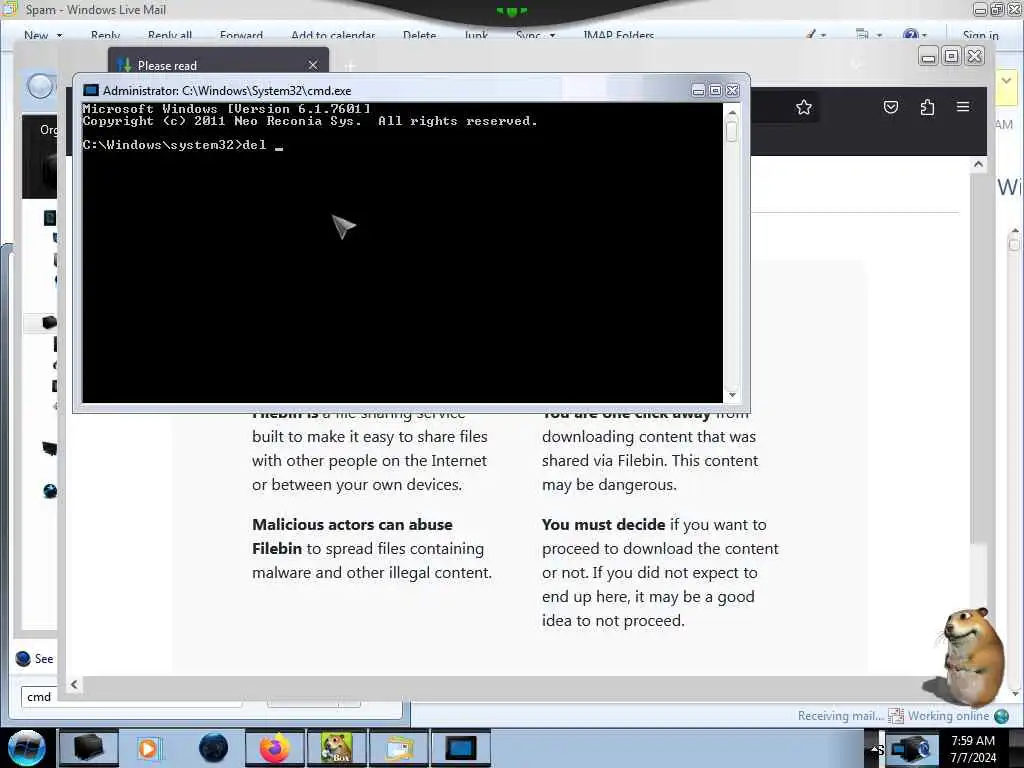The image size is (1024, 768).
Task: Click the round back button in Firefox
Action: pyautogui.click(x=40, y=87)
